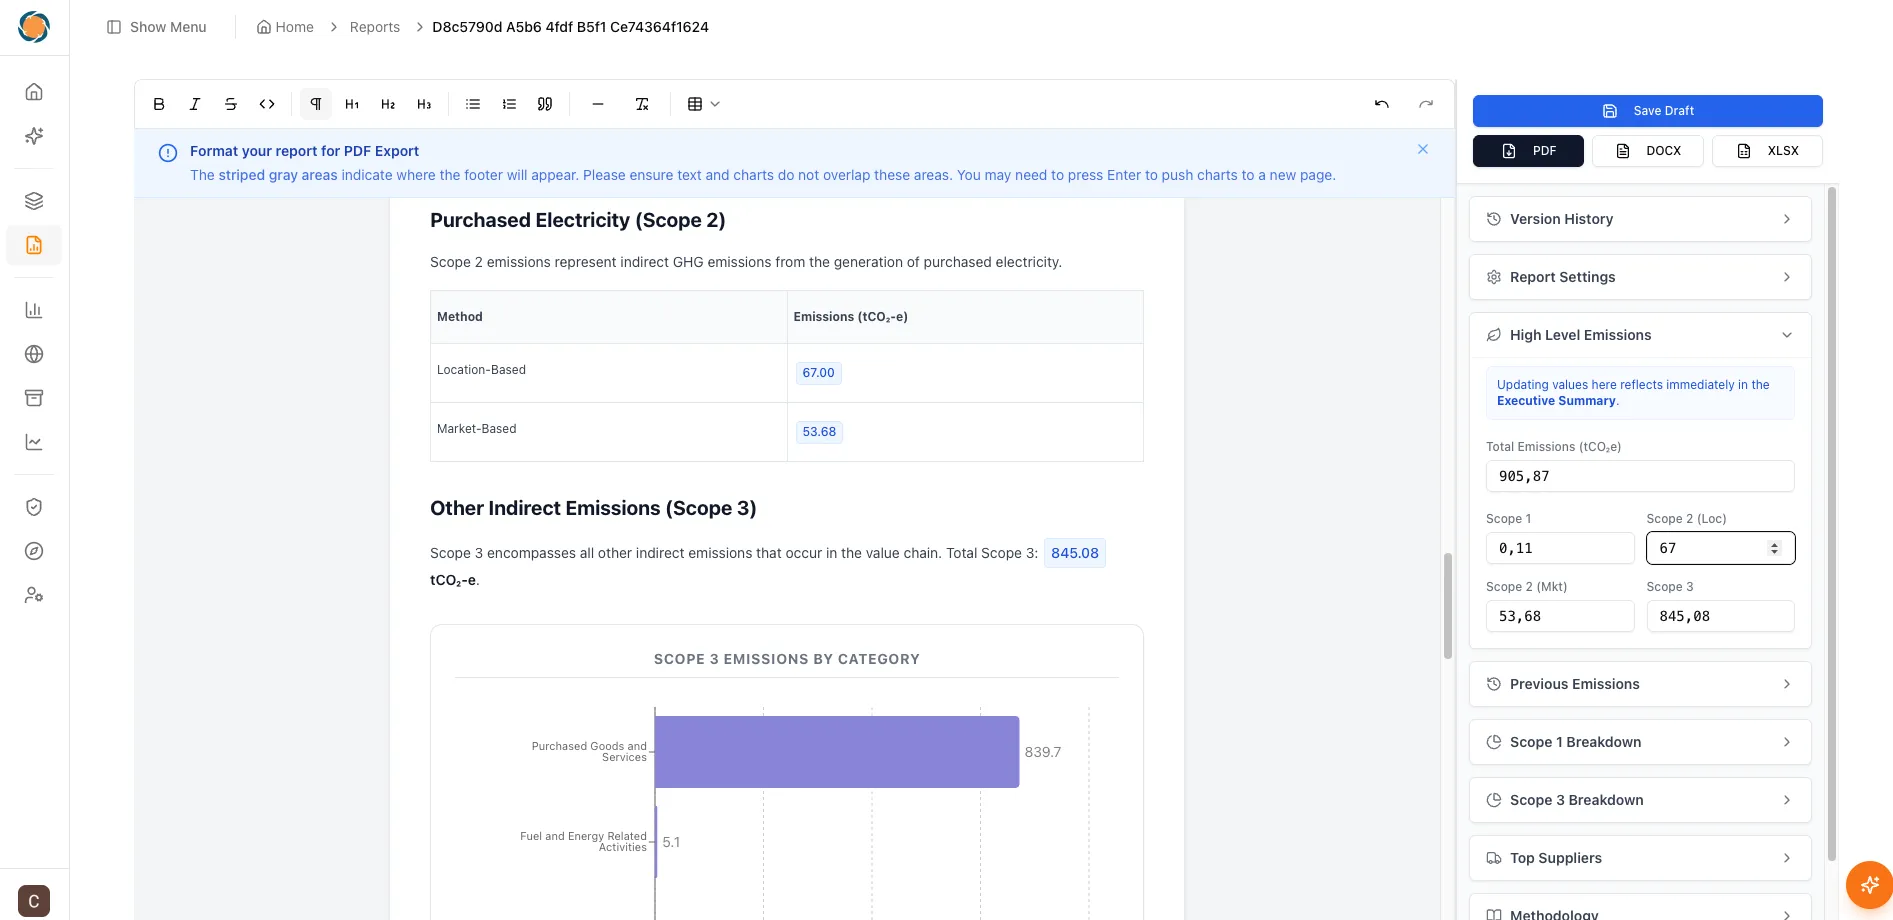Screen dimensions: 1893x920
Task: Collapse the High Level Emissions section
Action: 1787,335
